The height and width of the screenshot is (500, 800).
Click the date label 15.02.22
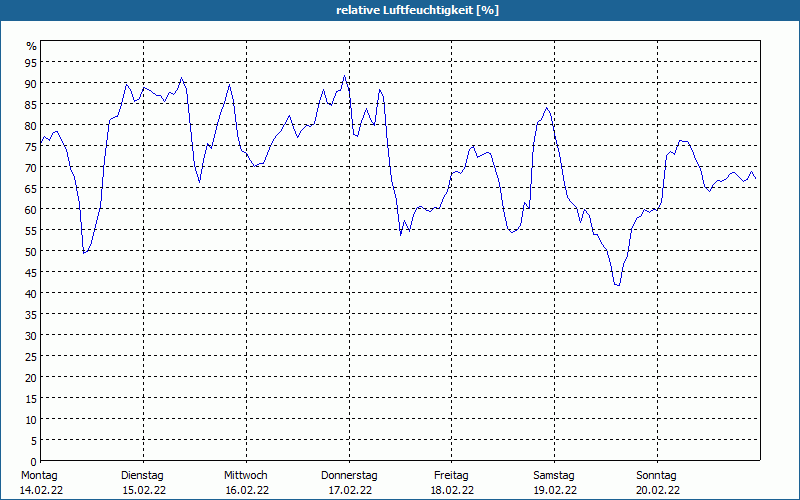click(144, 491)
